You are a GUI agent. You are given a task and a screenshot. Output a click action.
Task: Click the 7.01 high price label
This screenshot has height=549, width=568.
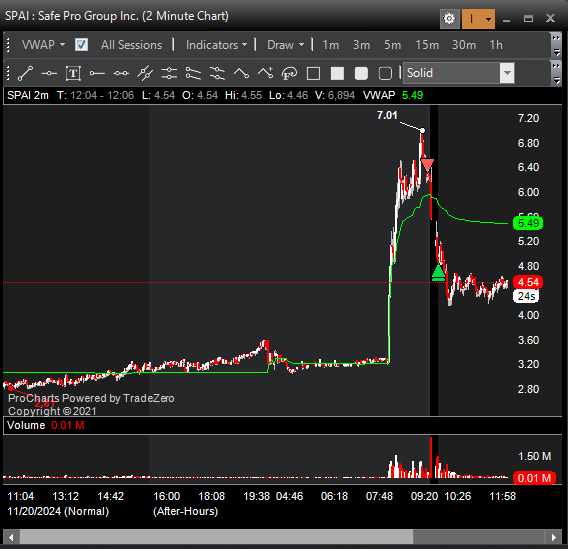pyautogui.click(x=387, y=115)
